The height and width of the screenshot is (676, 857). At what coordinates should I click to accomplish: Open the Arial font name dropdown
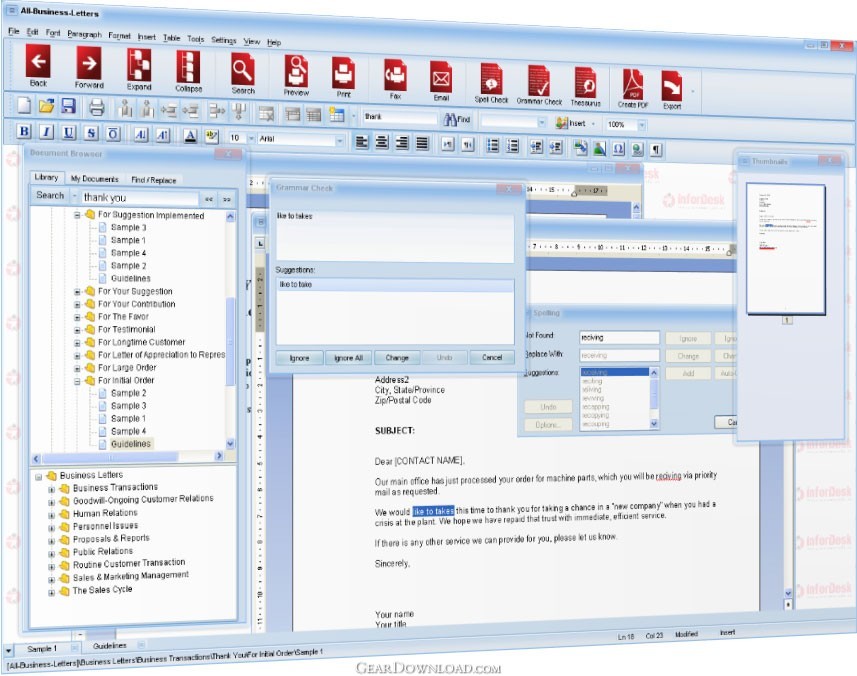[339, 141]
